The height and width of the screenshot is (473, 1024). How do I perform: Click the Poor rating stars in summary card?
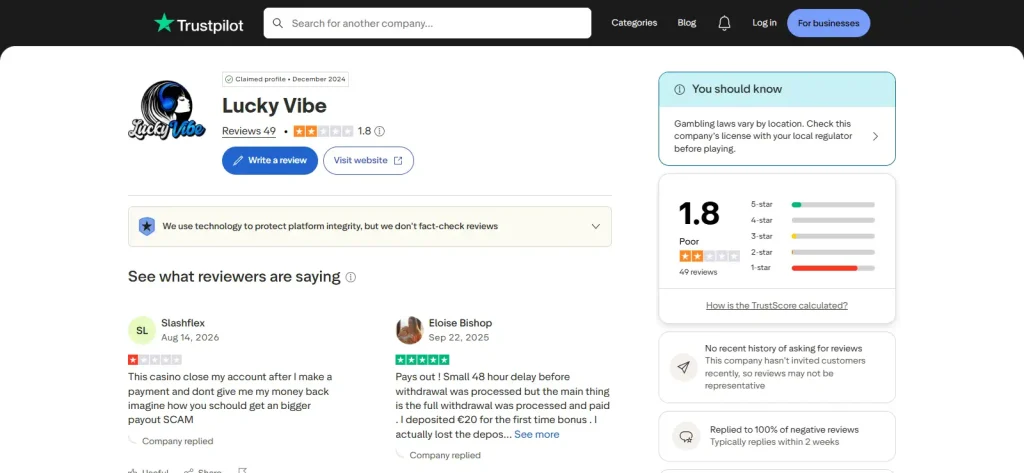pyautogui.click(x=709, y=256)
